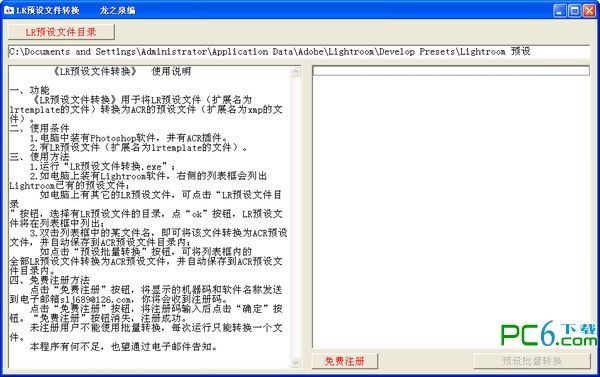Click the last line 本程序有何不足

click(x=124, y=347)
